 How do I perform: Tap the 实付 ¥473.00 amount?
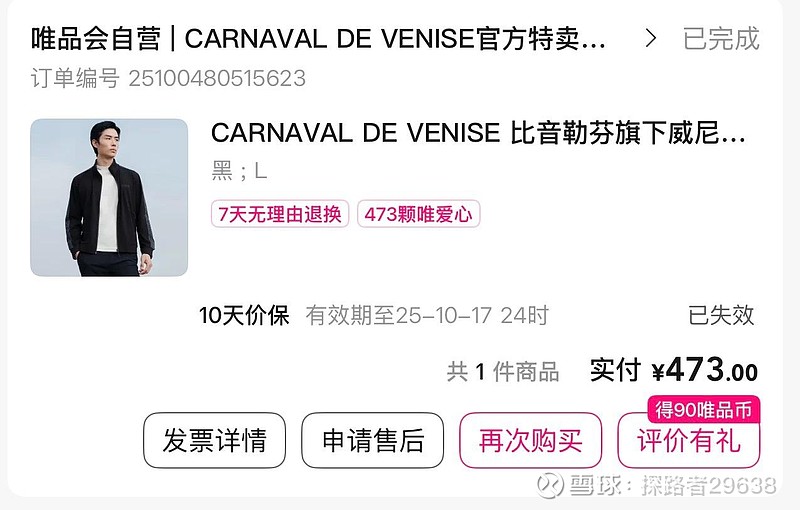[x=673, y=370]
